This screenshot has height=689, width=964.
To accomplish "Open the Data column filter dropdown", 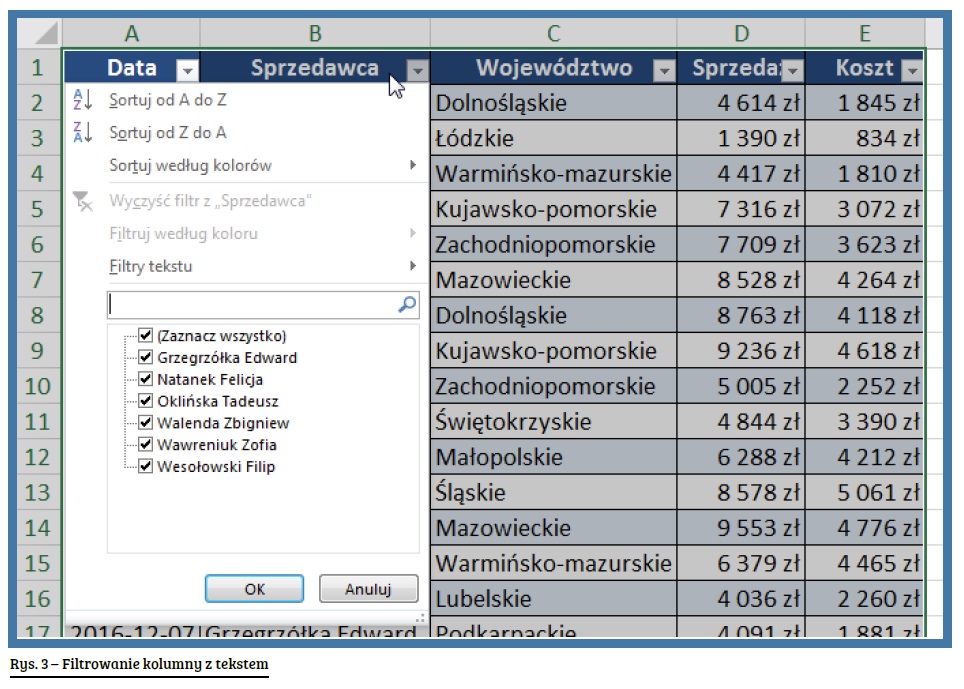I will point(187,70).
